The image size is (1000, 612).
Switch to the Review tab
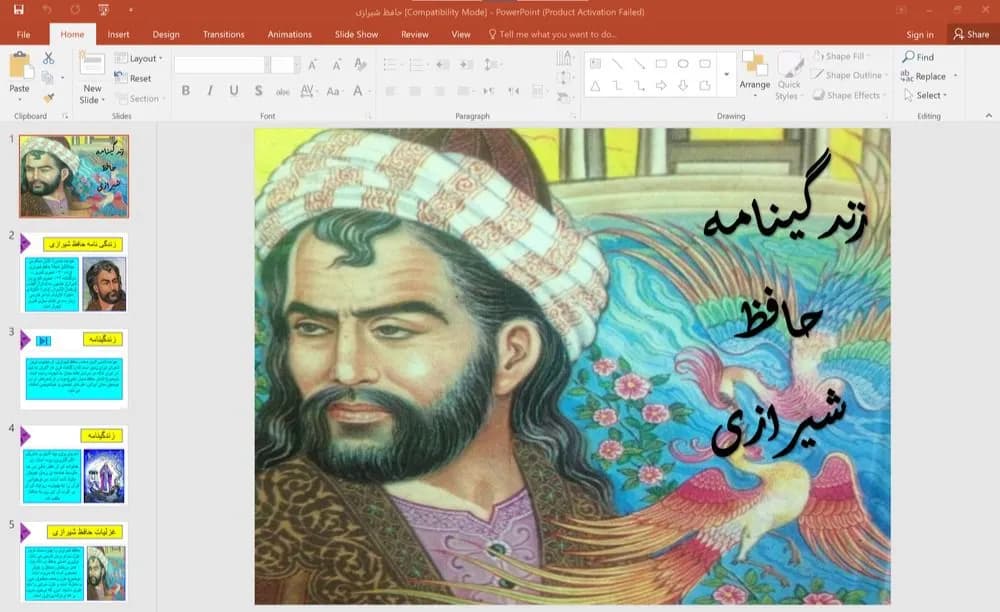coord(415,34)
